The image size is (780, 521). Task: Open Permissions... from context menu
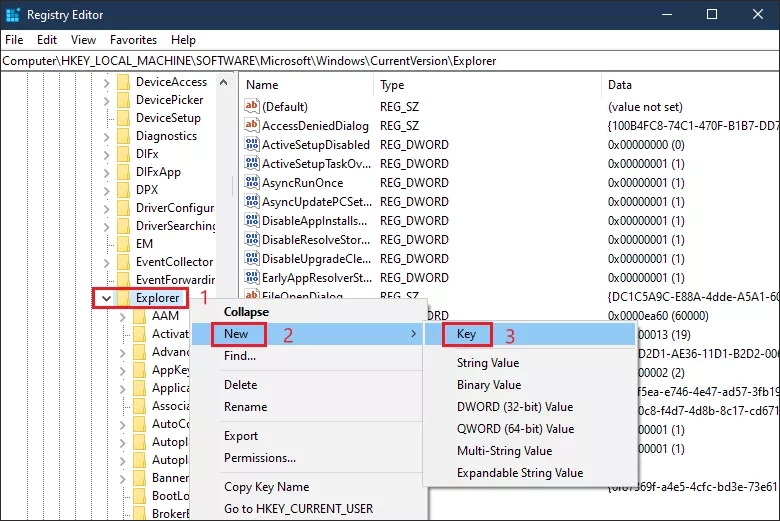coord(308,458)
